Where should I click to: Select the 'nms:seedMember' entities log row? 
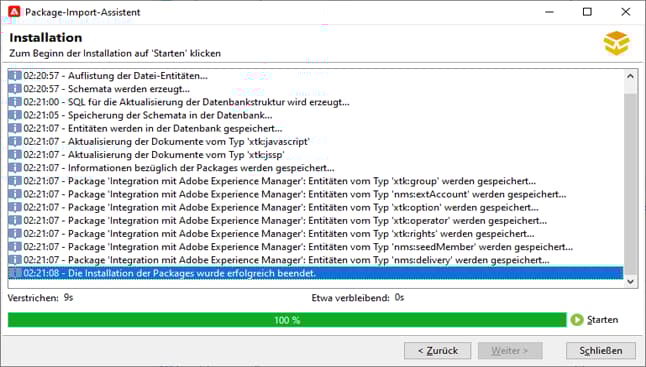[316, 247]
